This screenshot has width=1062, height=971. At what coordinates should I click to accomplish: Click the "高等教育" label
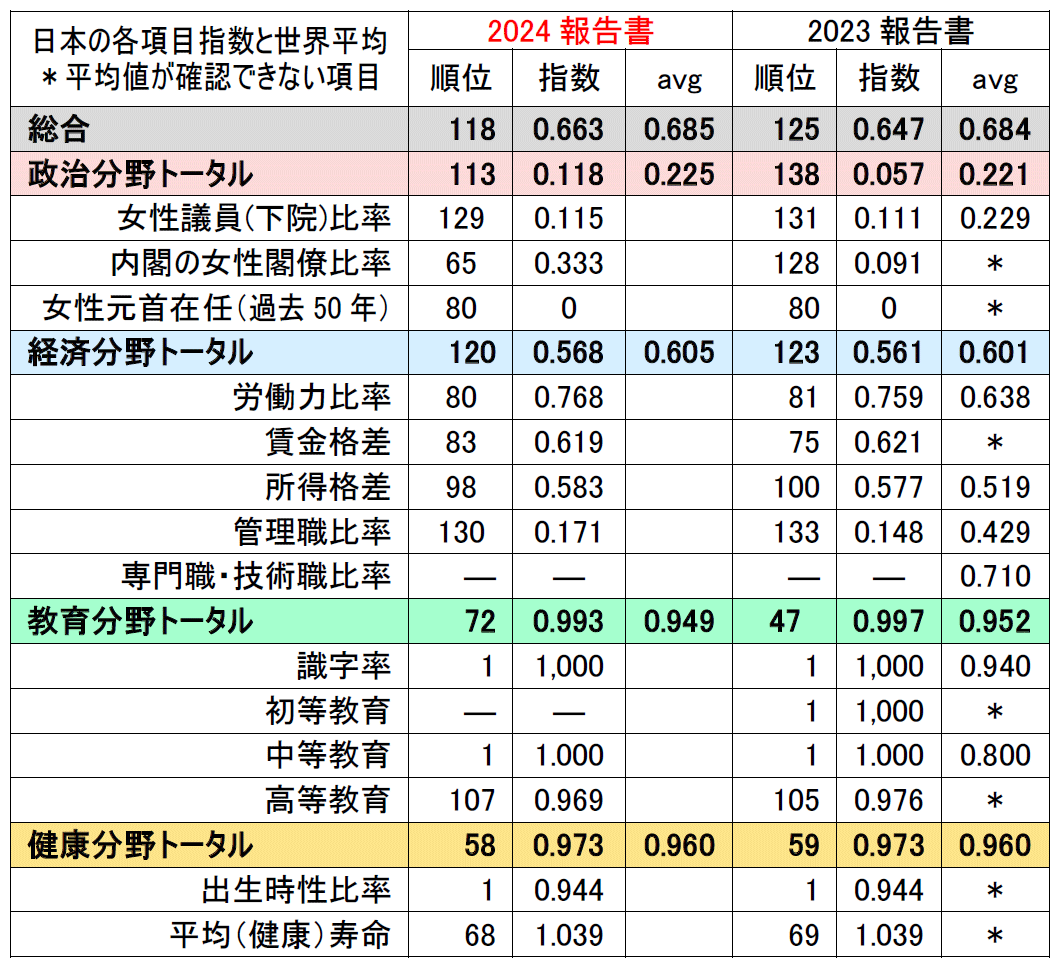coord(328,800)
